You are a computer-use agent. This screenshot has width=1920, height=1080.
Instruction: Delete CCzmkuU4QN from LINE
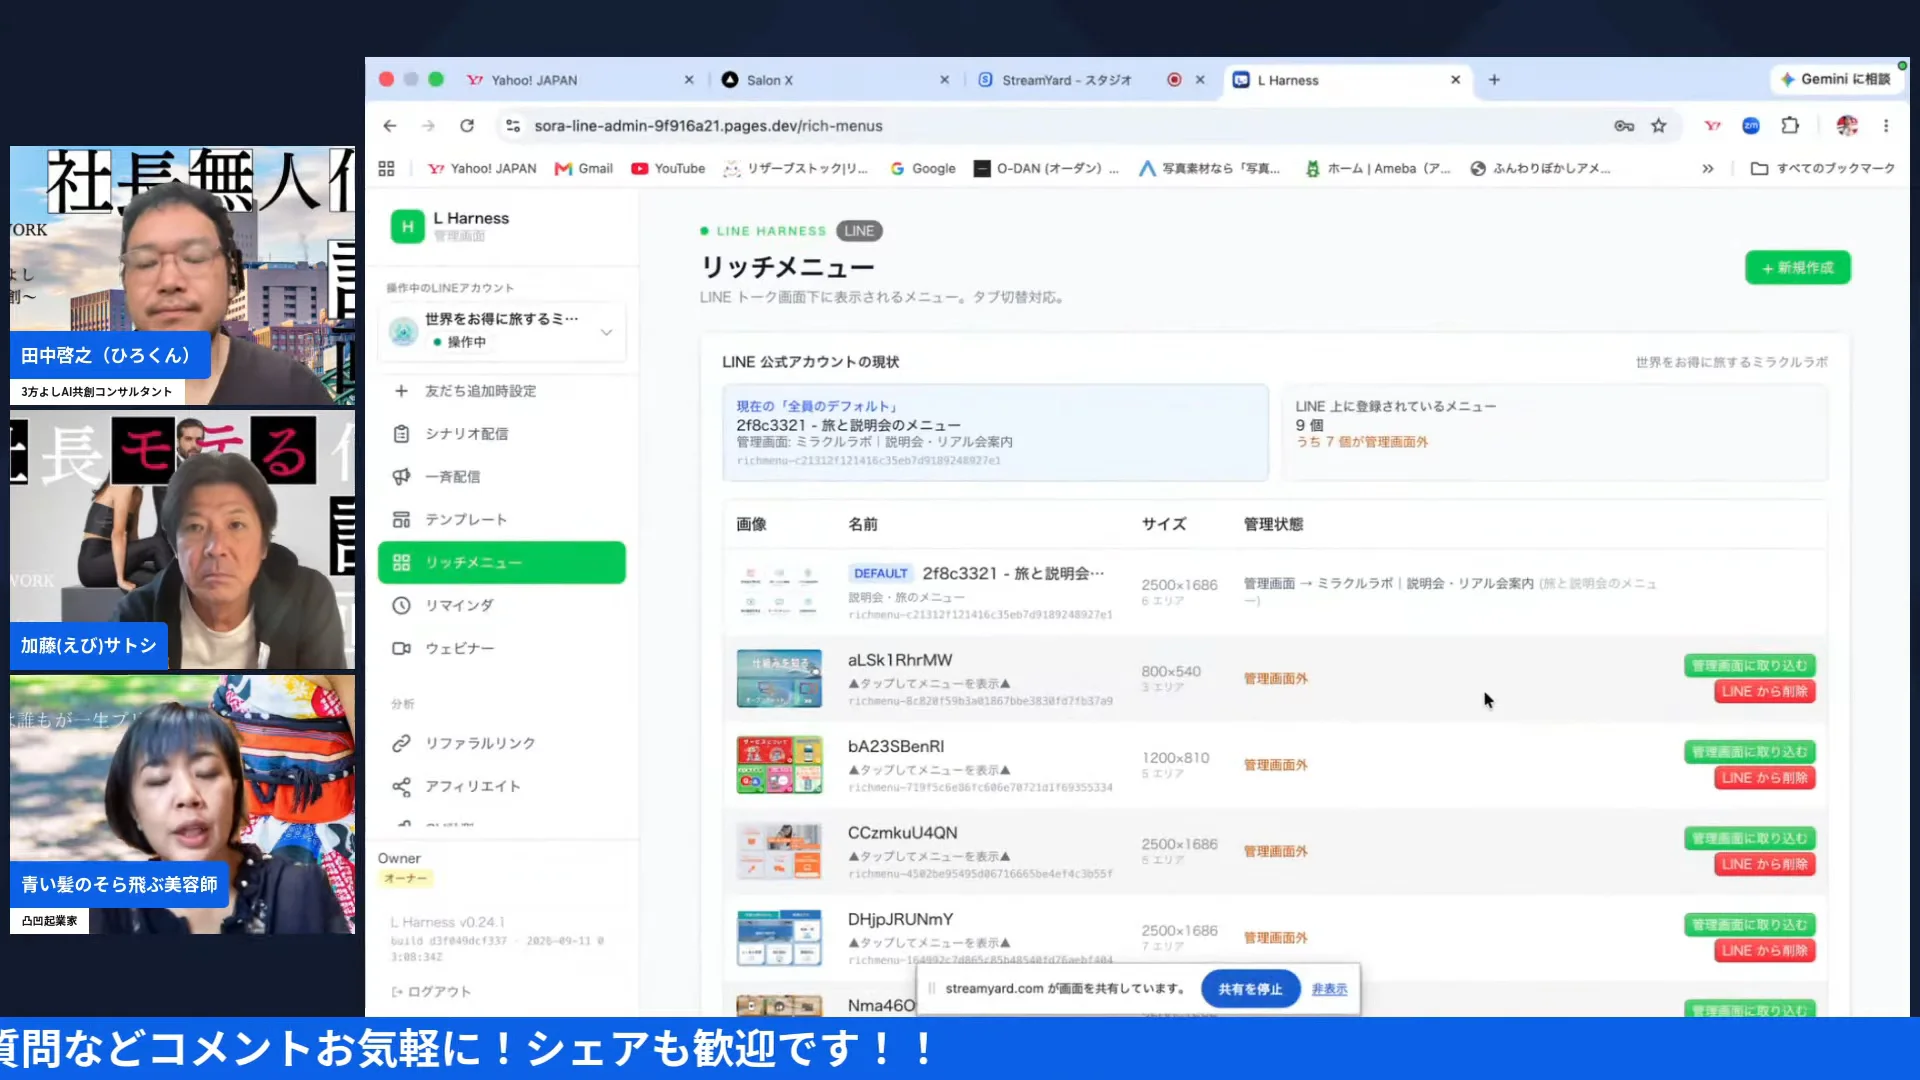[x=1765, y=865]
